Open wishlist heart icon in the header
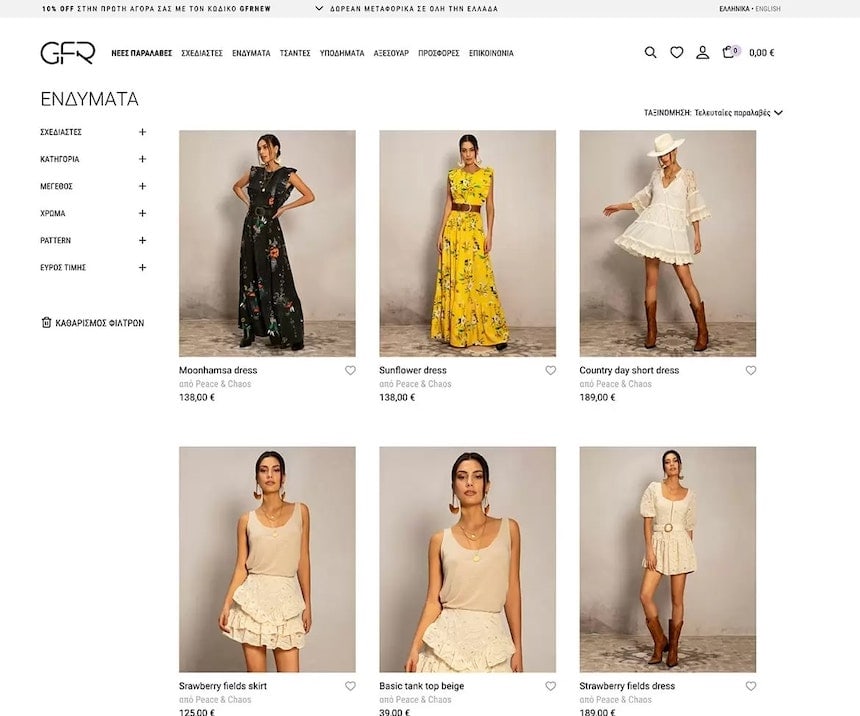This screenshot has width=860, height=716. (x=677, y=53)
